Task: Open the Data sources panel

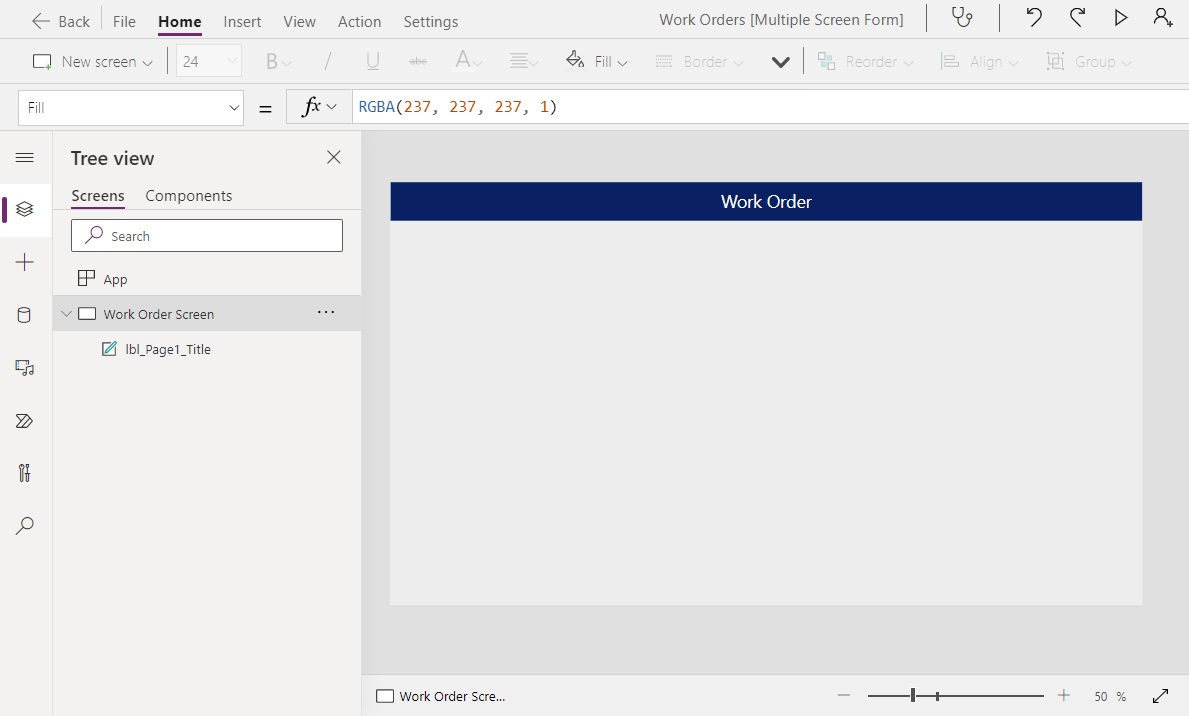Action: 25,315
